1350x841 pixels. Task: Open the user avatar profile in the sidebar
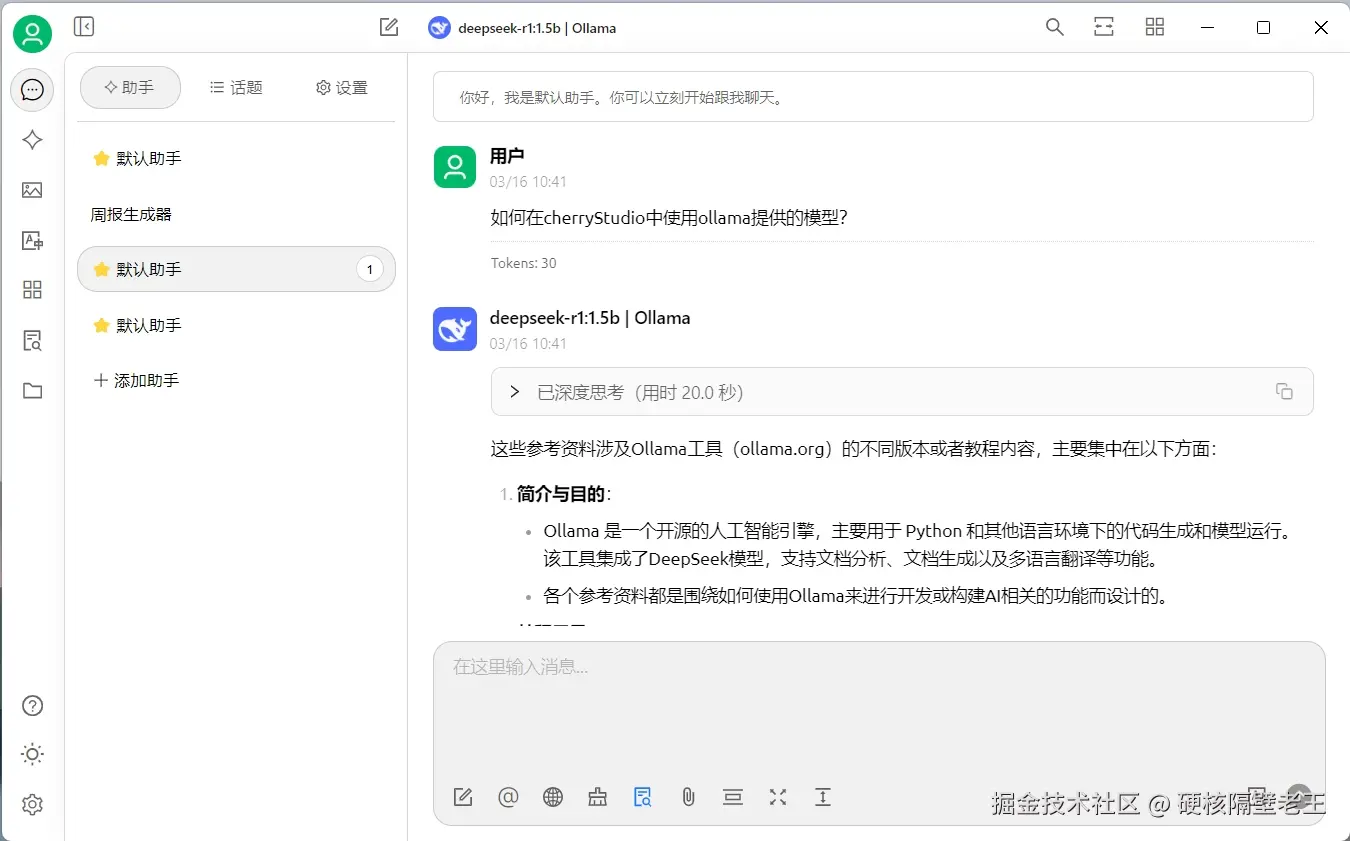[x=32, y=34]
